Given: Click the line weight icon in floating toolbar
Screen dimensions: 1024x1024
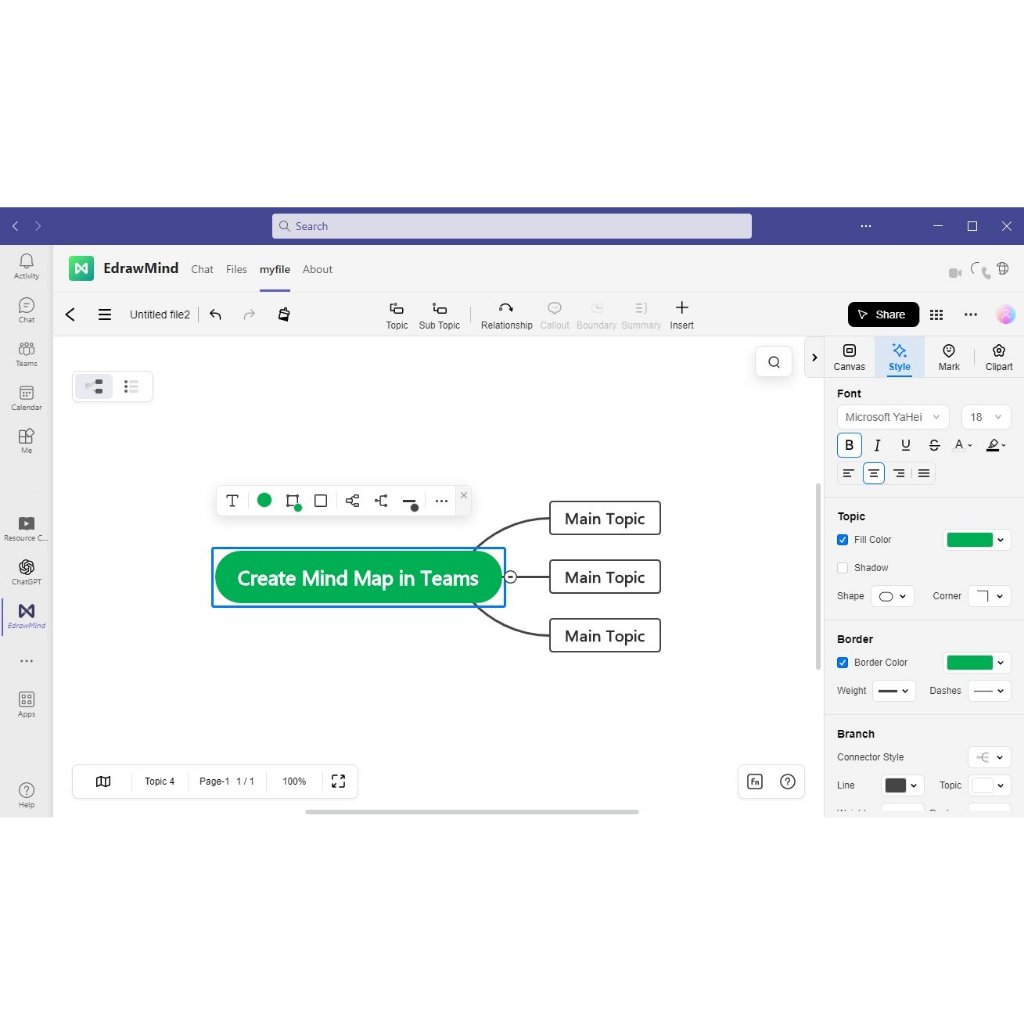Looking at the screenshot, I should [410, 502].
